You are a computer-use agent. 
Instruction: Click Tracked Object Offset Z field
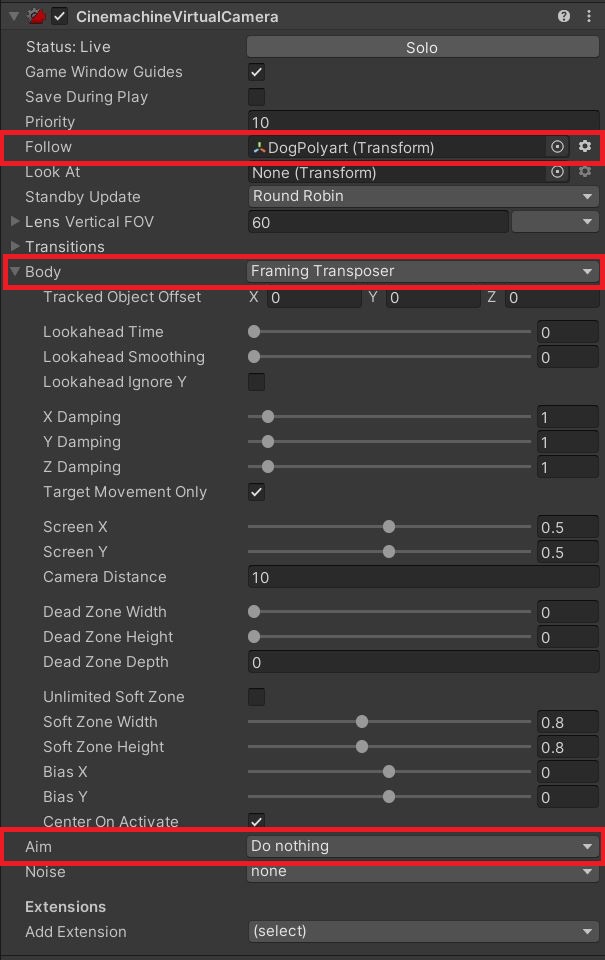point(552,298)
